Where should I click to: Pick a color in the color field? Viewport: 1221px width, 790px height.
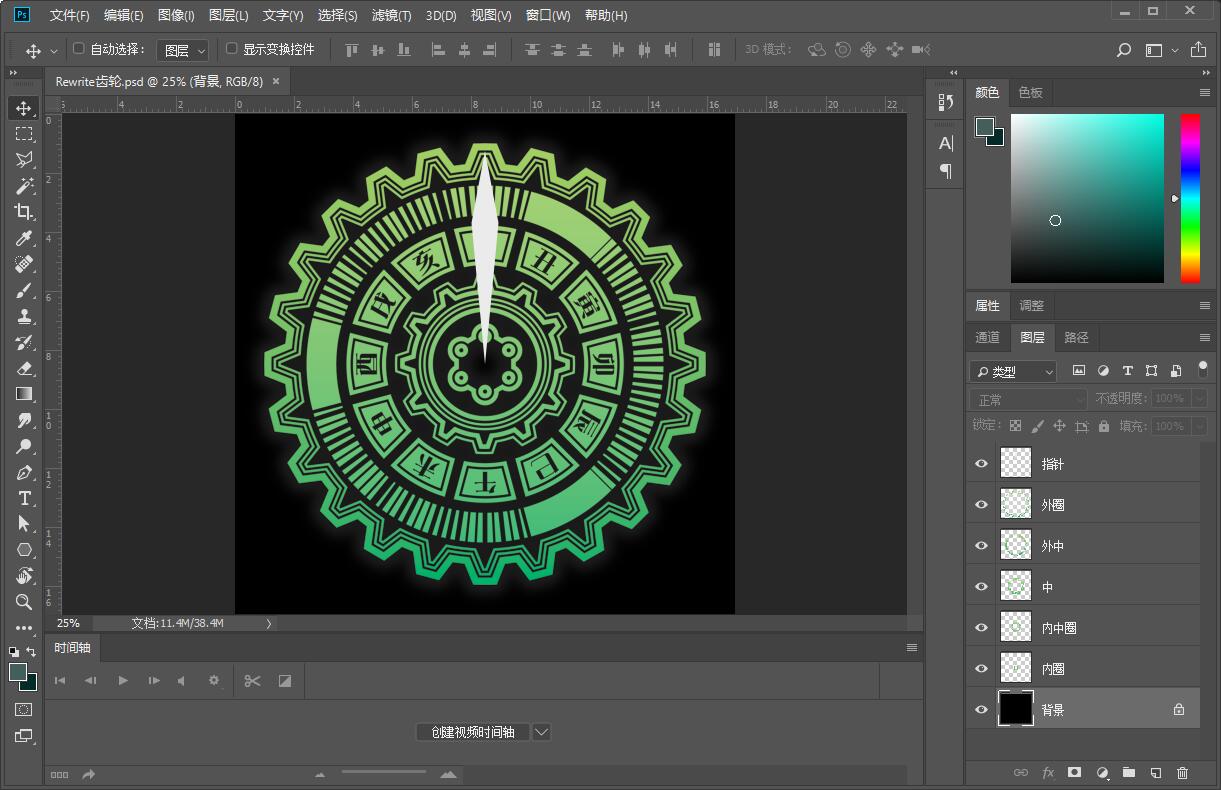coord(1087,198)
